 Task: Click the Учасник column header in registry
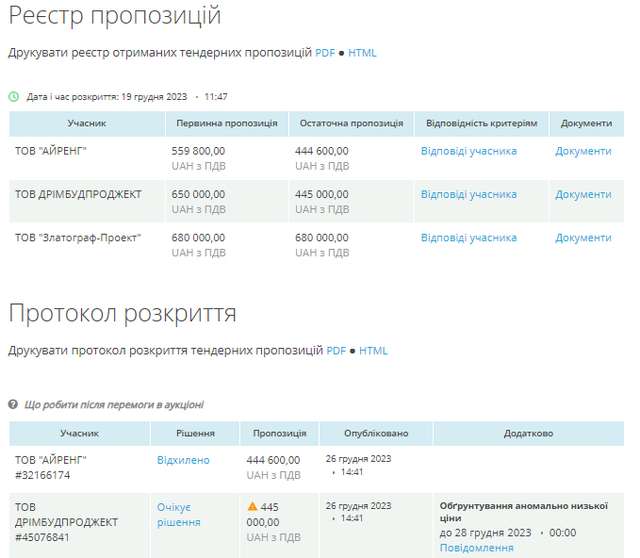pos(87,123)
